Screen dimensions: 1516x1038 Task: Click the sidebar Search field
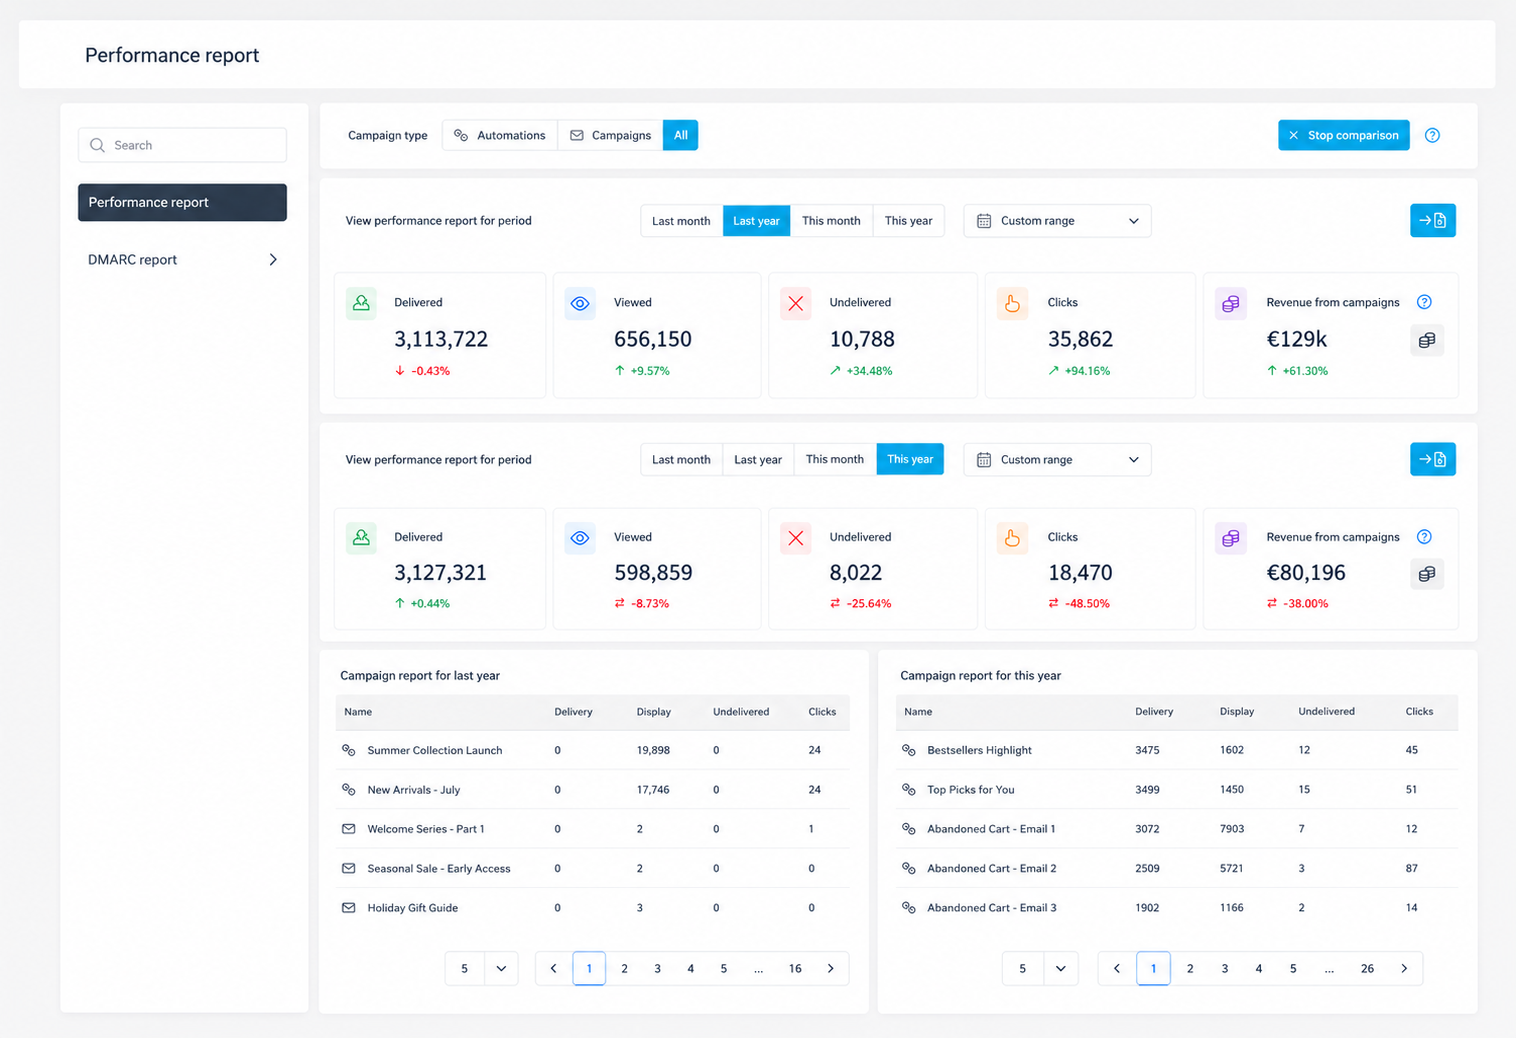[x=182, y=145]
